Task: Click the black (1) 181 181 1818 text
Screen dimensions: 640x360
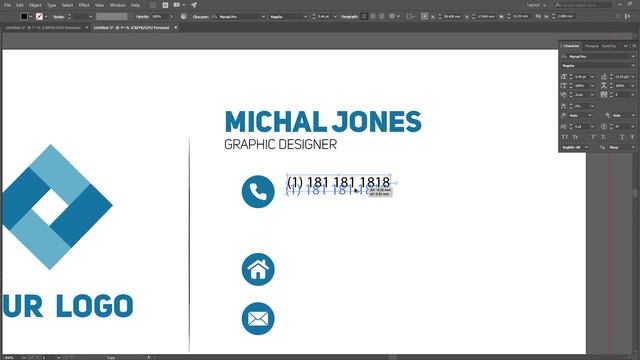Action: coord(338,181)
